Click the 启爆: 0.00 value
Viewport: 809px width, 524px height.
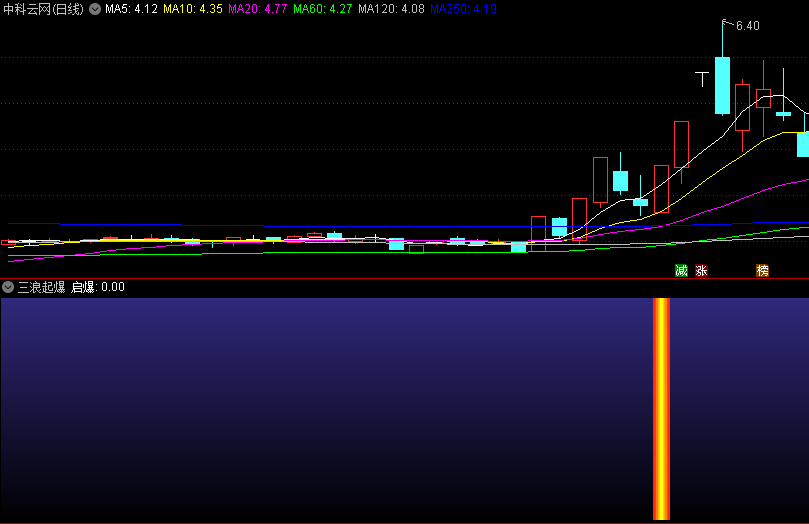coord(98,287)
